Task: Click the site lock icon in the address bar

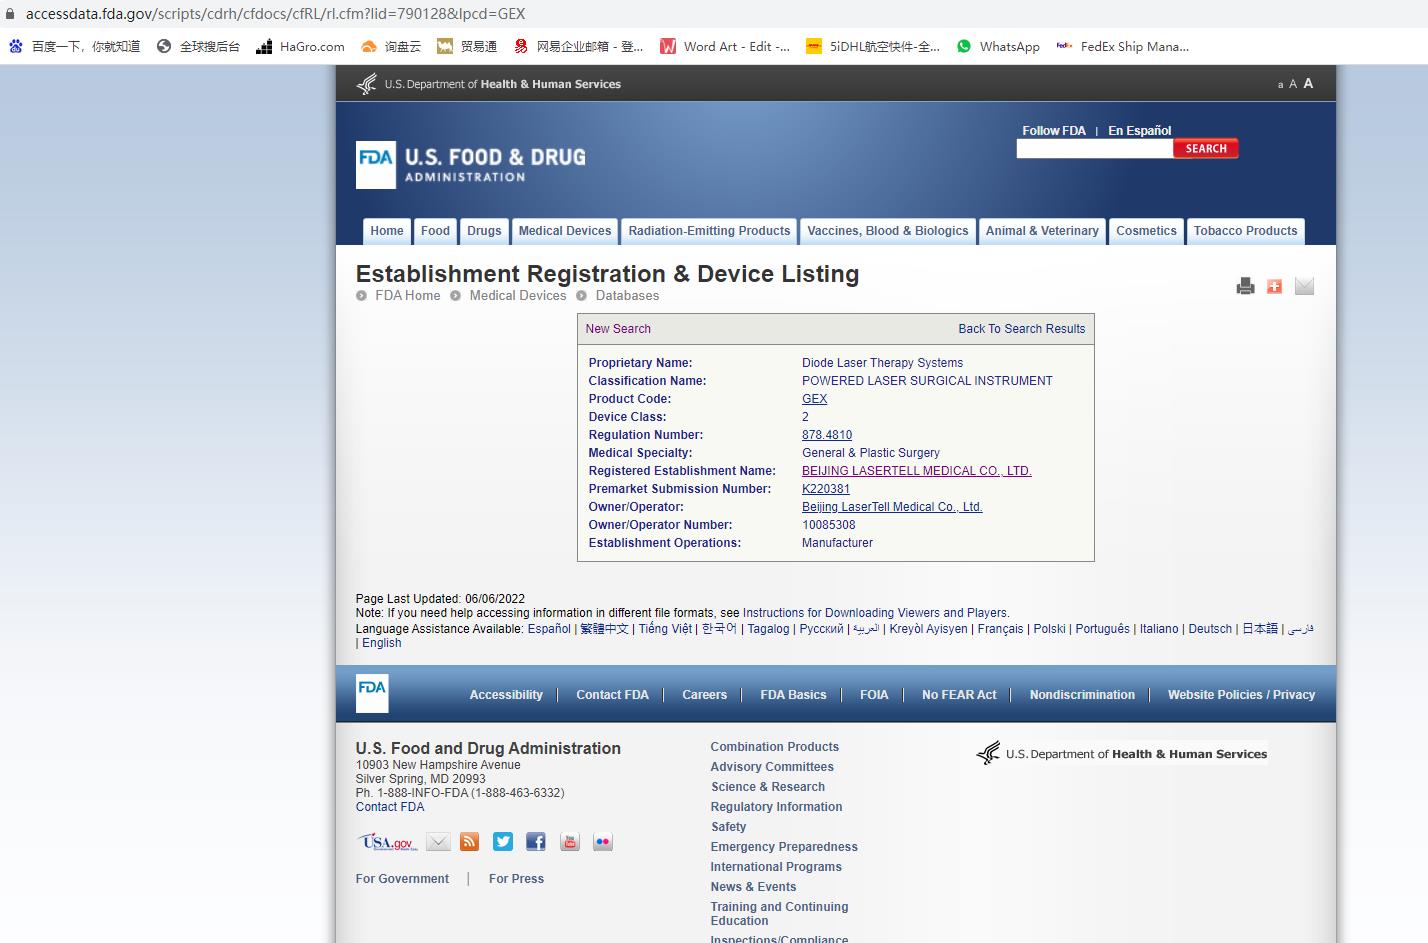Action: pyautogui.click(x=11, y=14)
